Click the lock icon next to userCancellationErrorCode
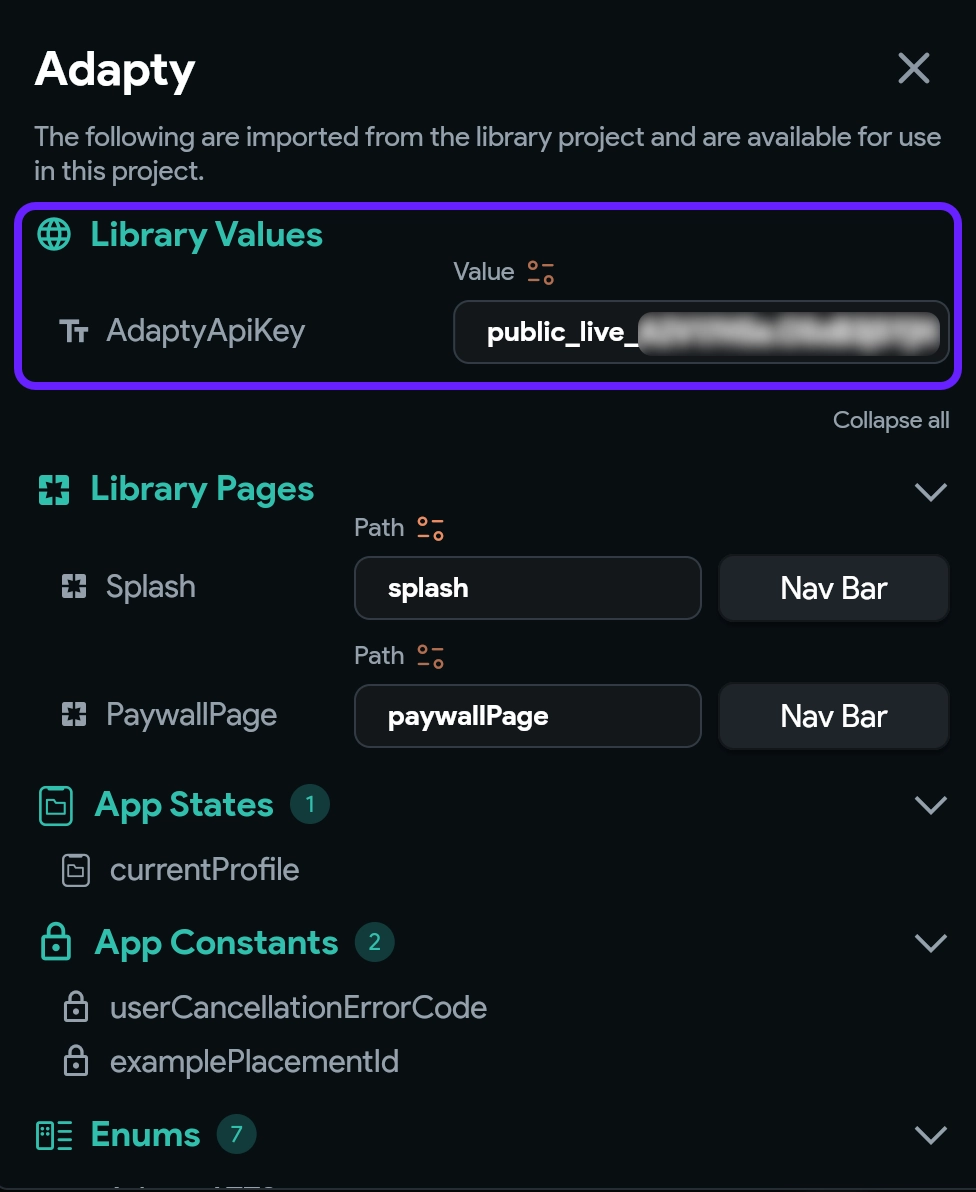The image size is (976, 1192). coord(76,1008)
